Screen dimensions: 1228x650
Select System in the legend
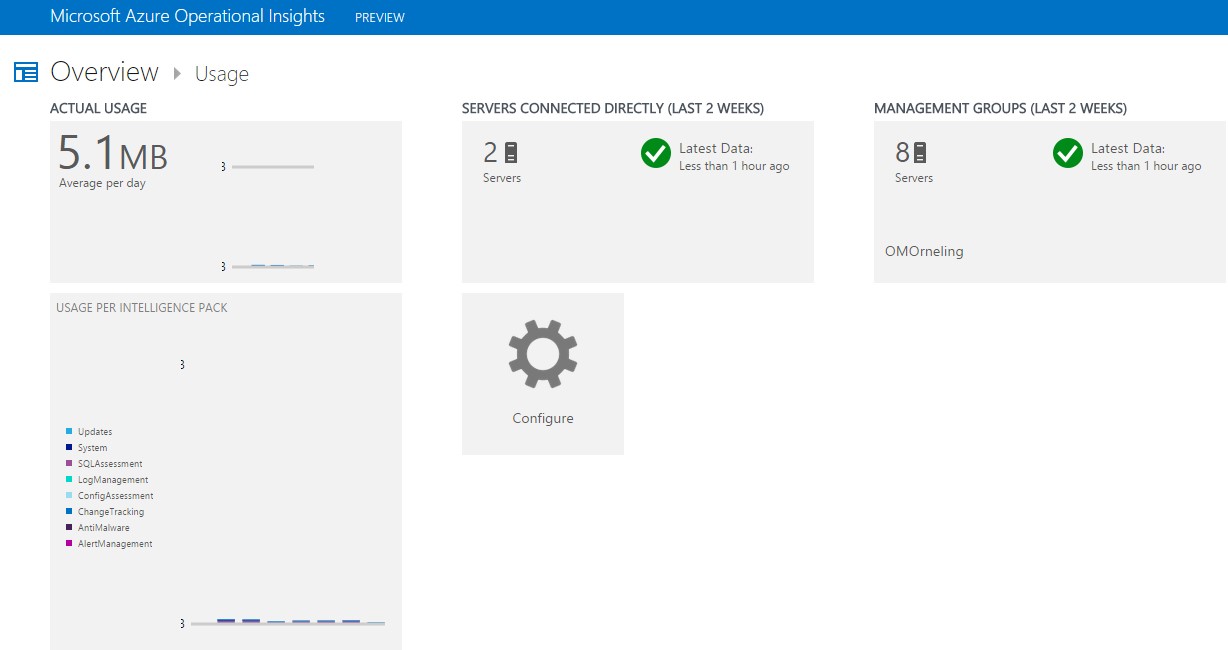point(92,448)
